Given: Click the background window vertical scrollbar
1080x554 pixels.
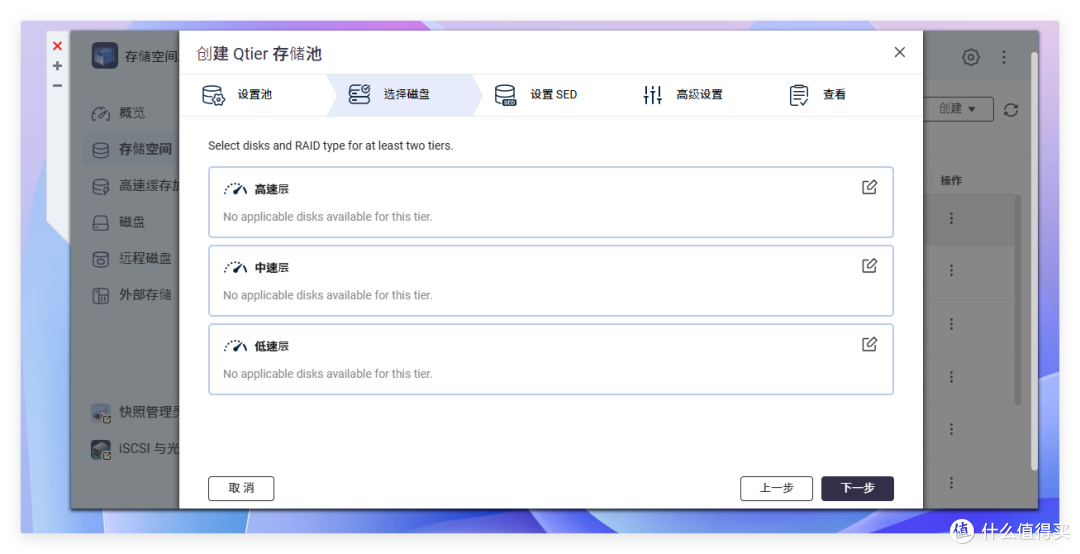Looking at the screenshot, I should 1034,262.
